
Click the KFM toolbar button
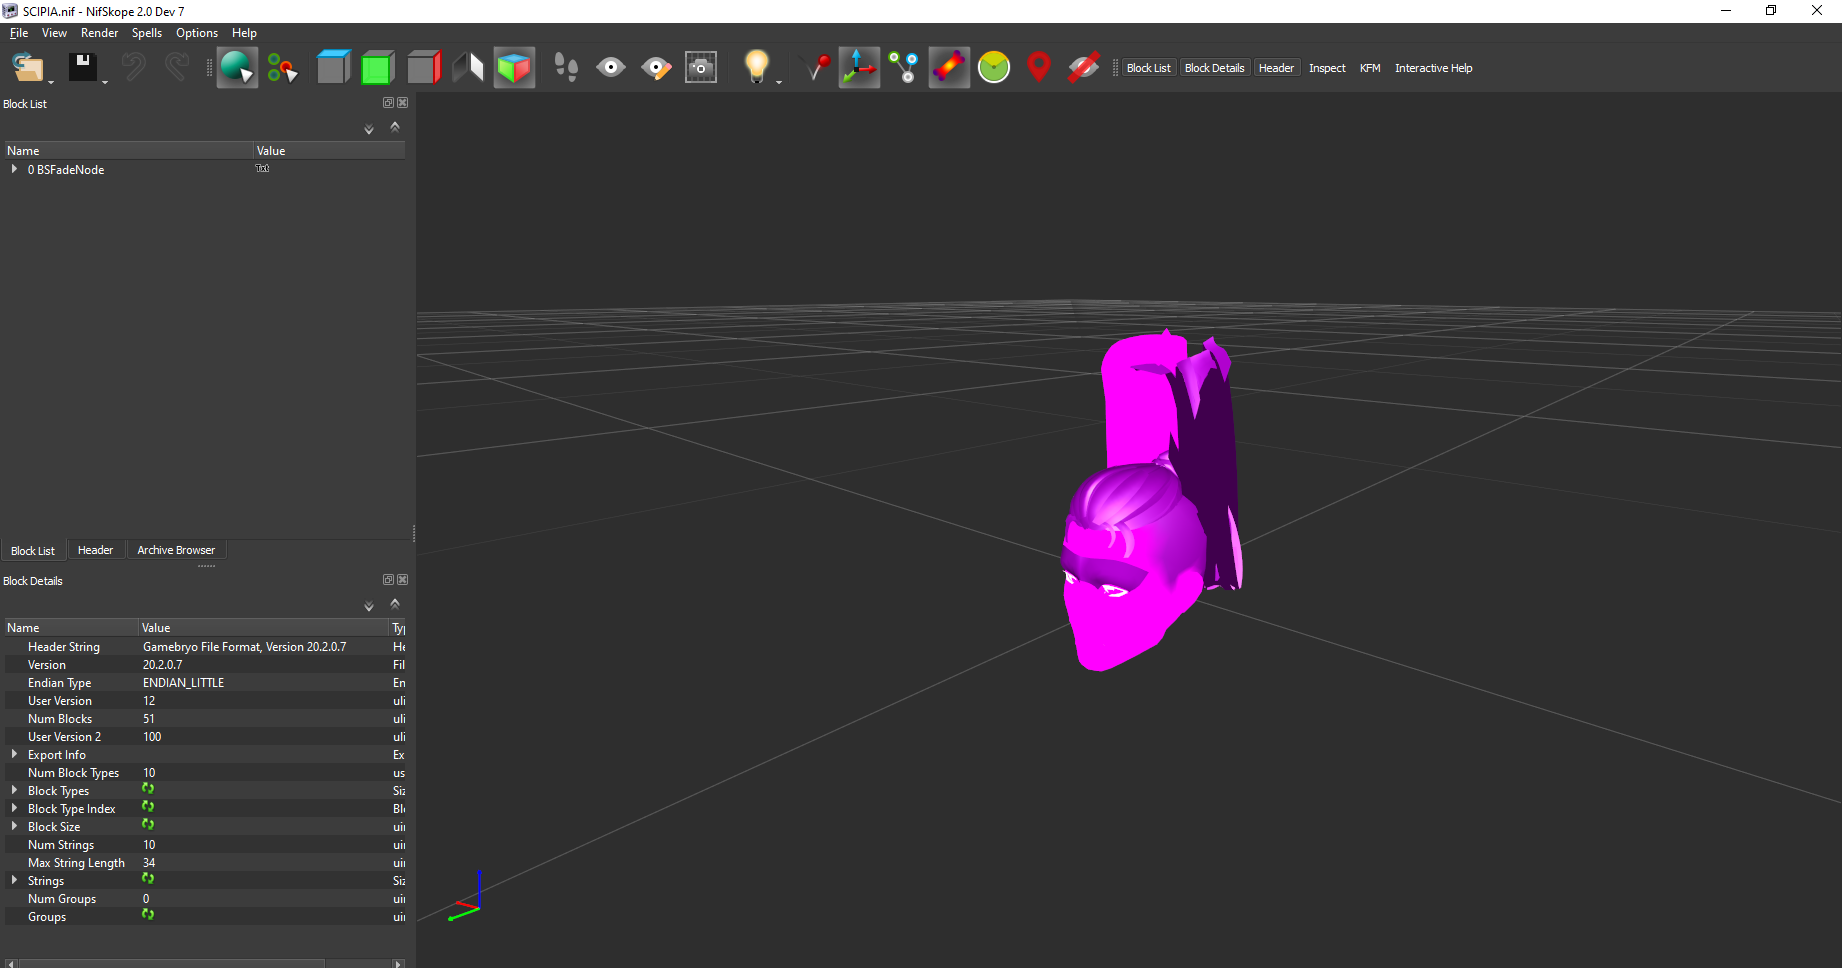tap(1370, 68)
